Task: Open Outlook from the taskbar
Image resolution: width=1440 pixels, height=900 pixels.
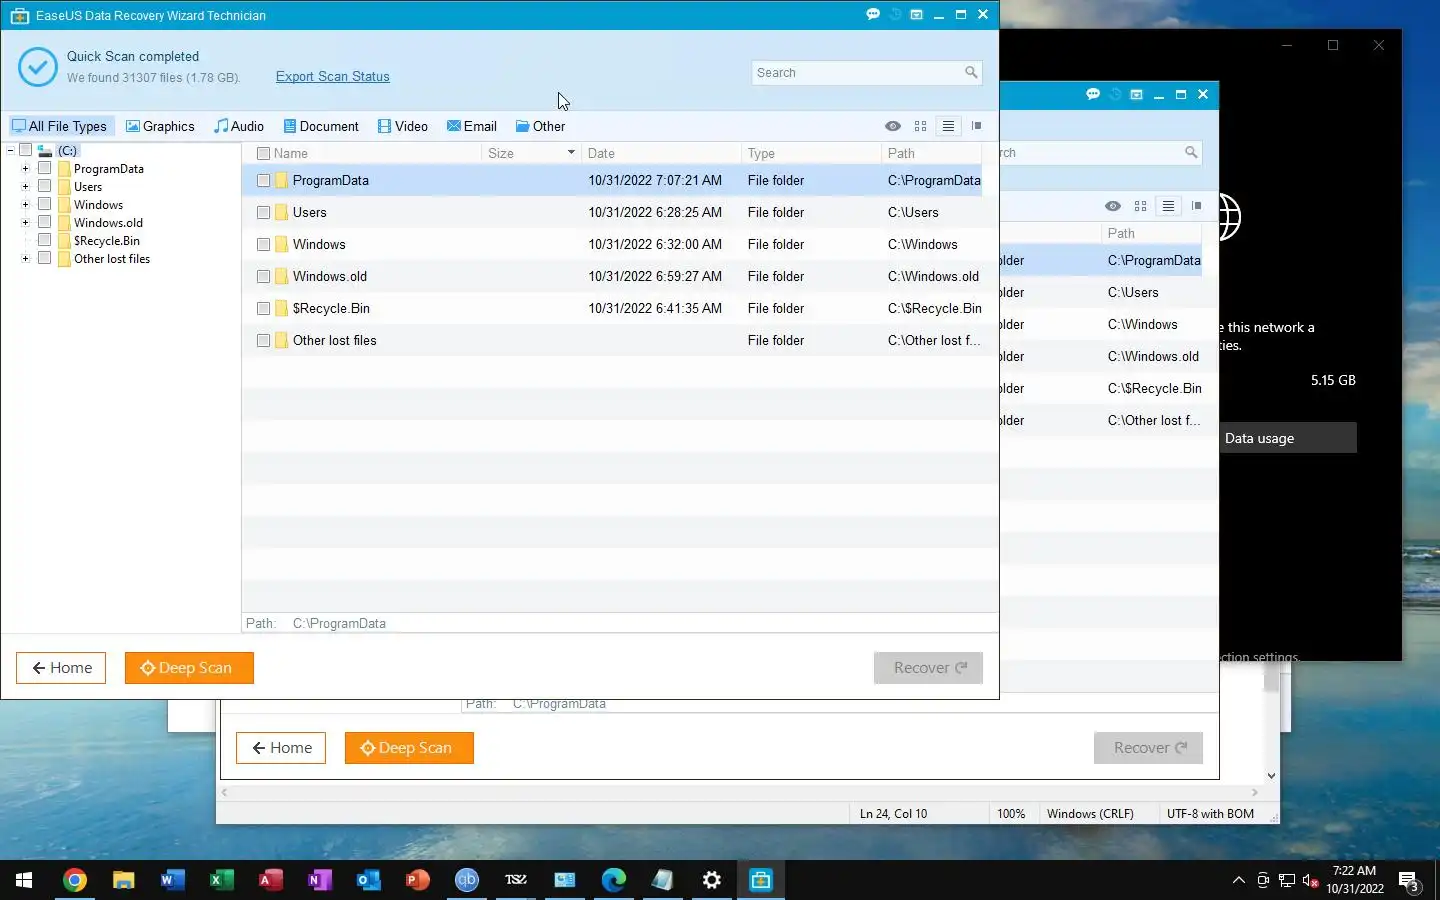Action: [368, 880]
